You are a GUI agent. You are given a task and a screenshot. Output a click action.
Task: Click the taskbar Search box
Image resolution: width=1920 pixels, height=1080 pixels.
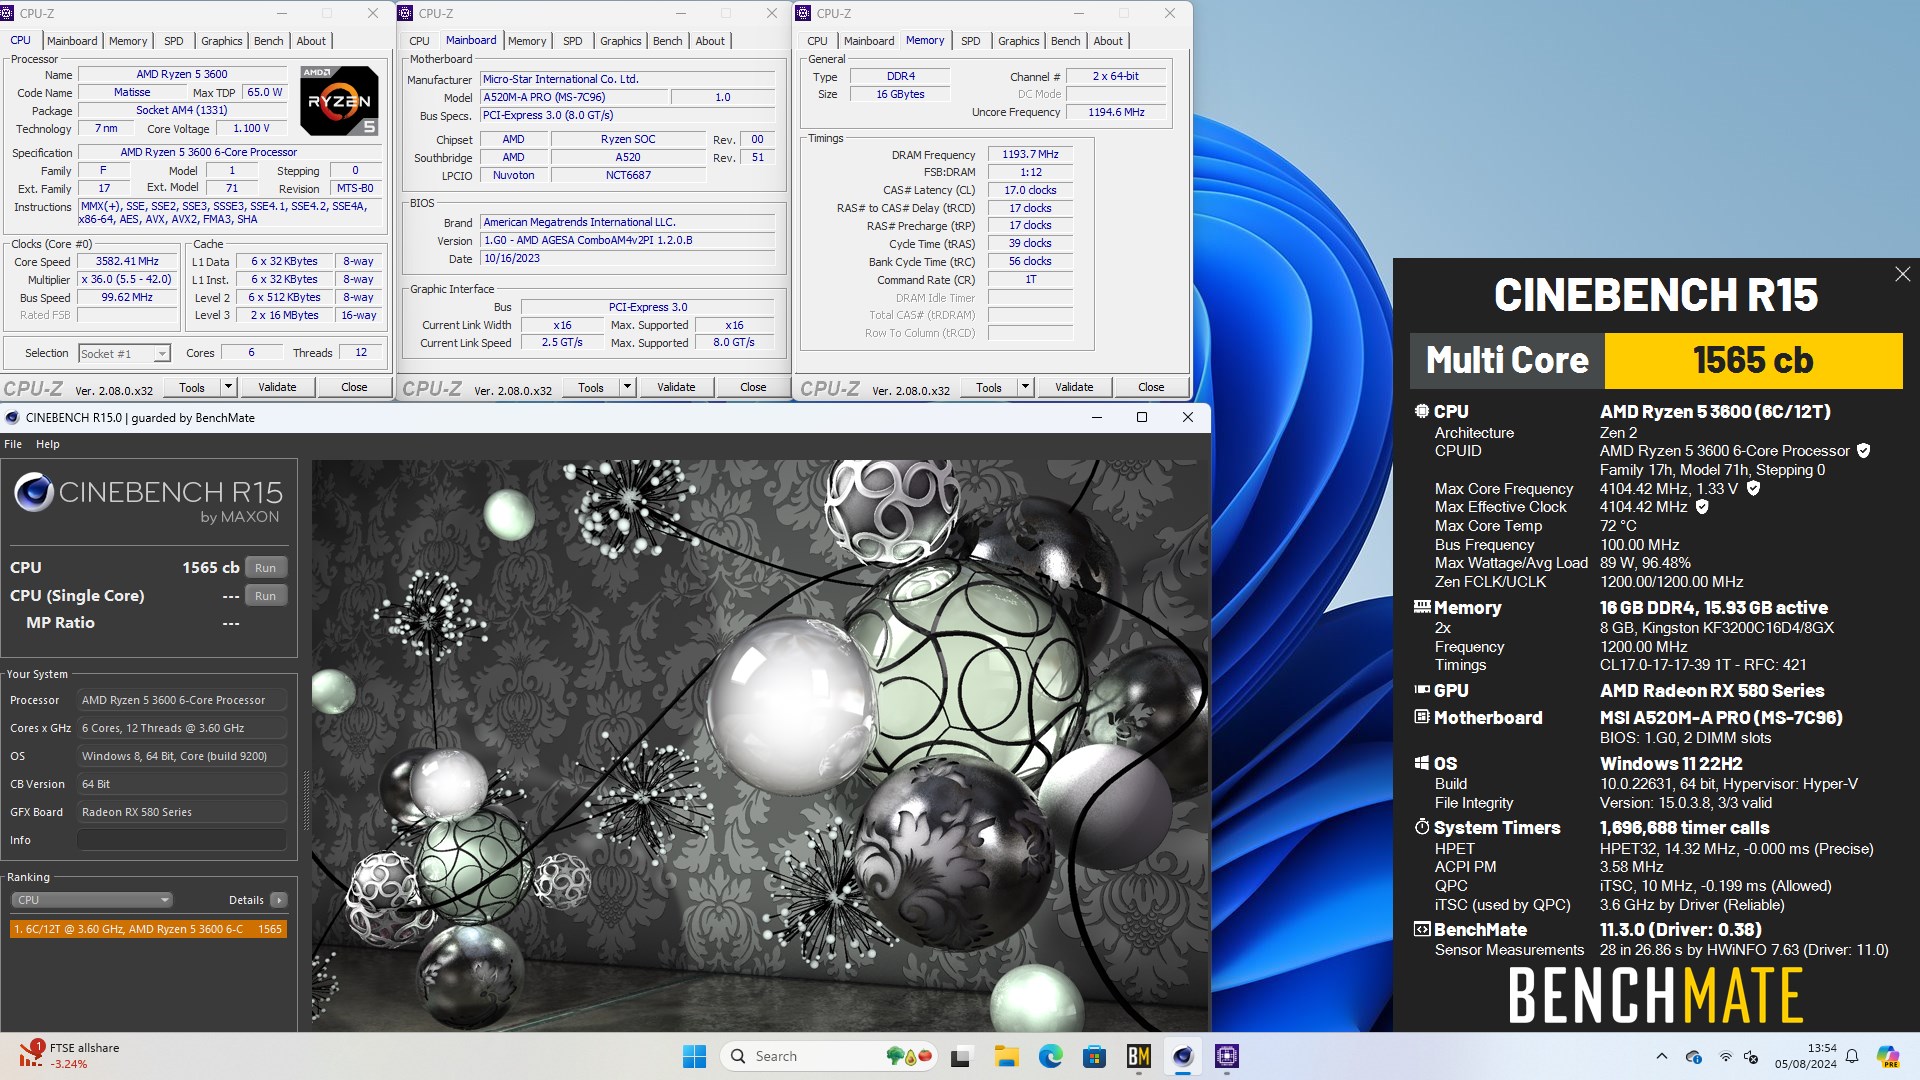(830, 1056)
